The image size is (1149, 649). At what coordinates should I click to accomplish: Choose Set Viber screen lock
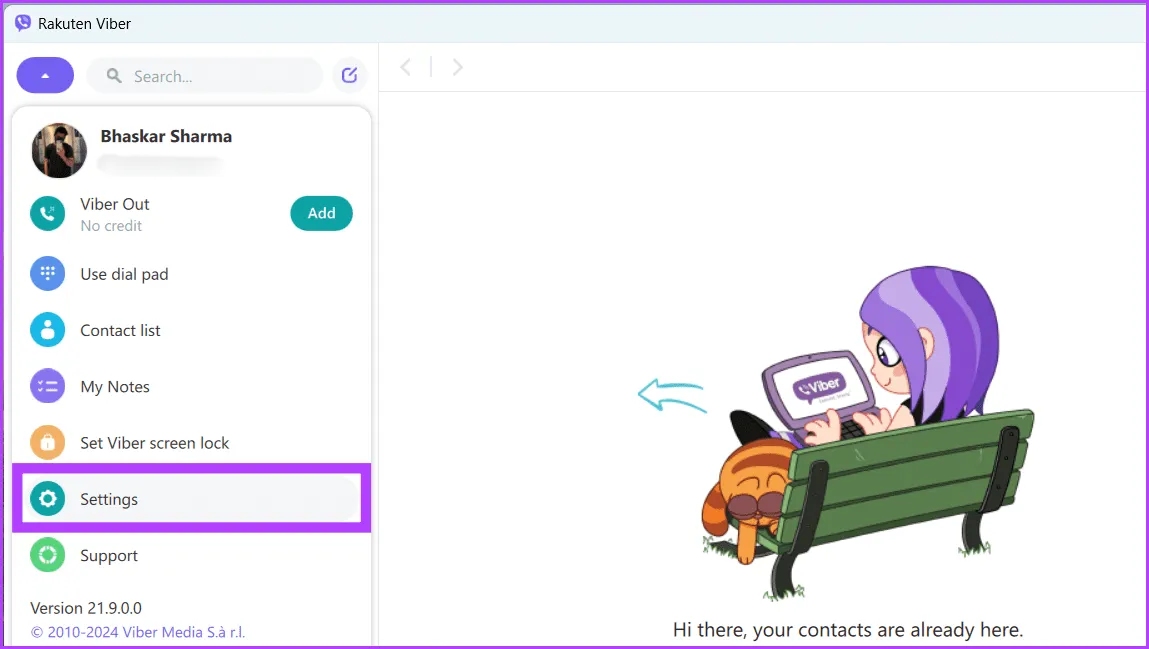(155, 443)
